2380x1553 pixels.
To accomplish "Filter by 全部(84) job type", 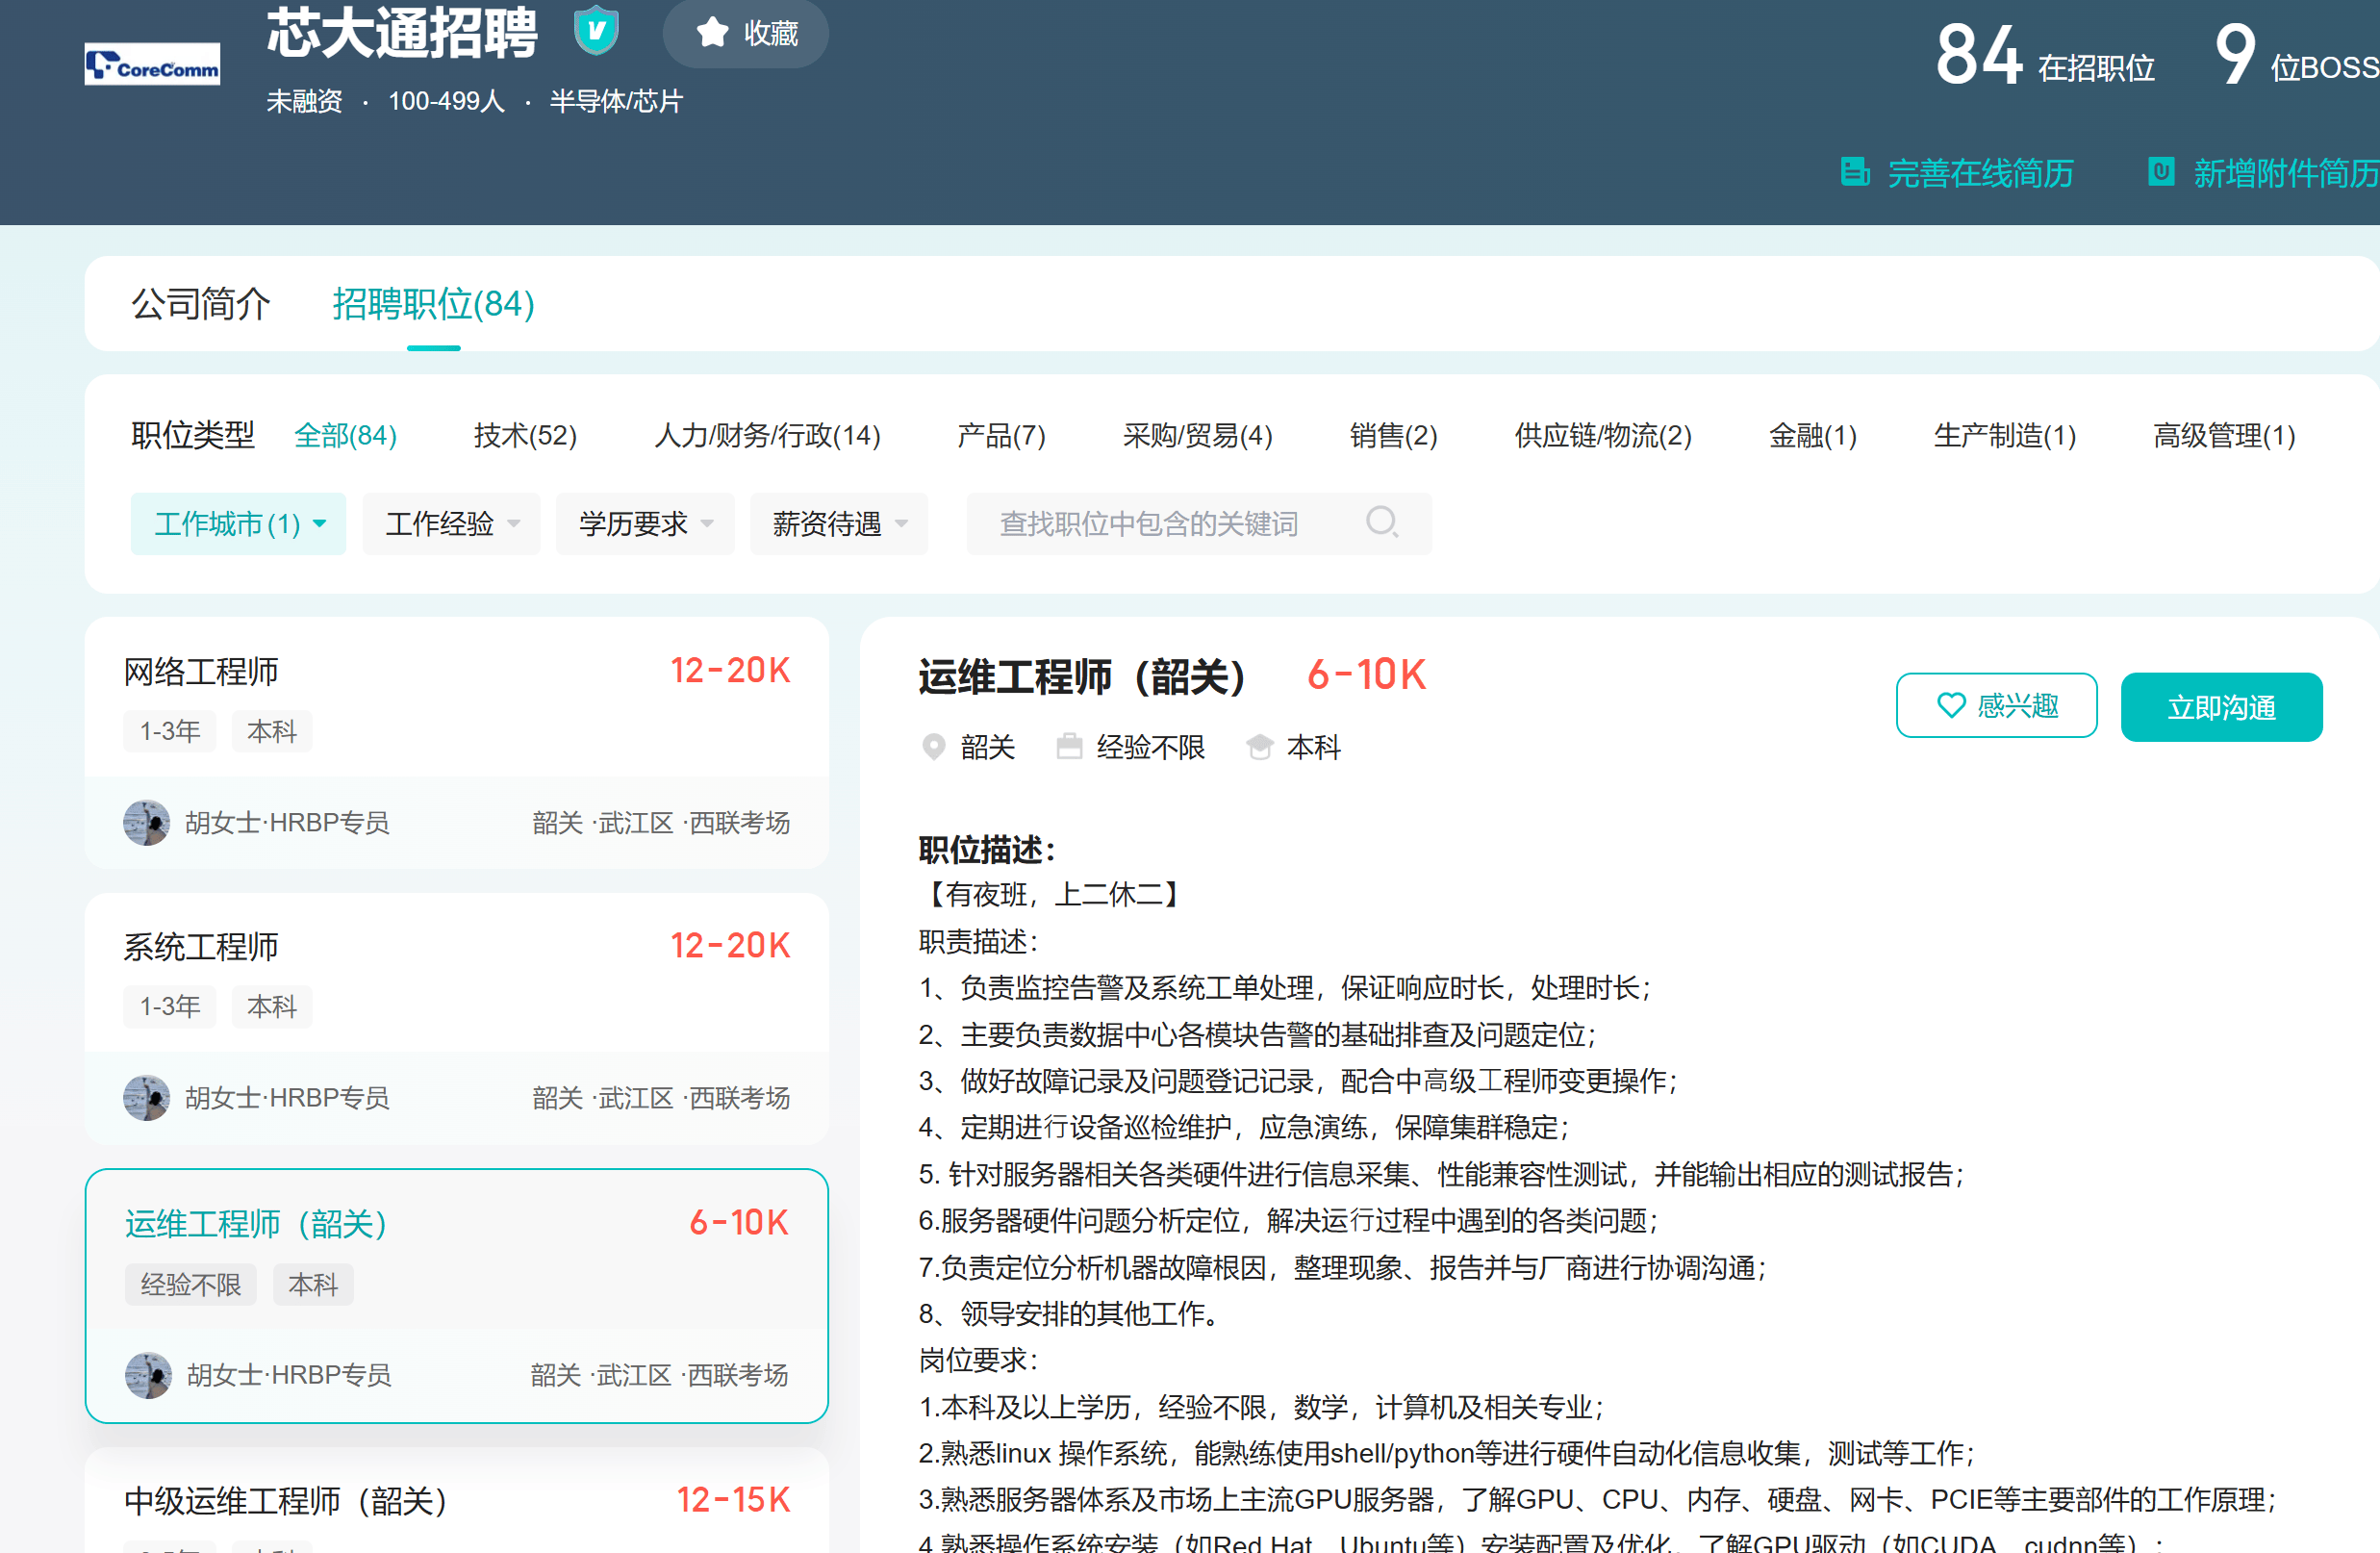I will click(x=345, y=435).
